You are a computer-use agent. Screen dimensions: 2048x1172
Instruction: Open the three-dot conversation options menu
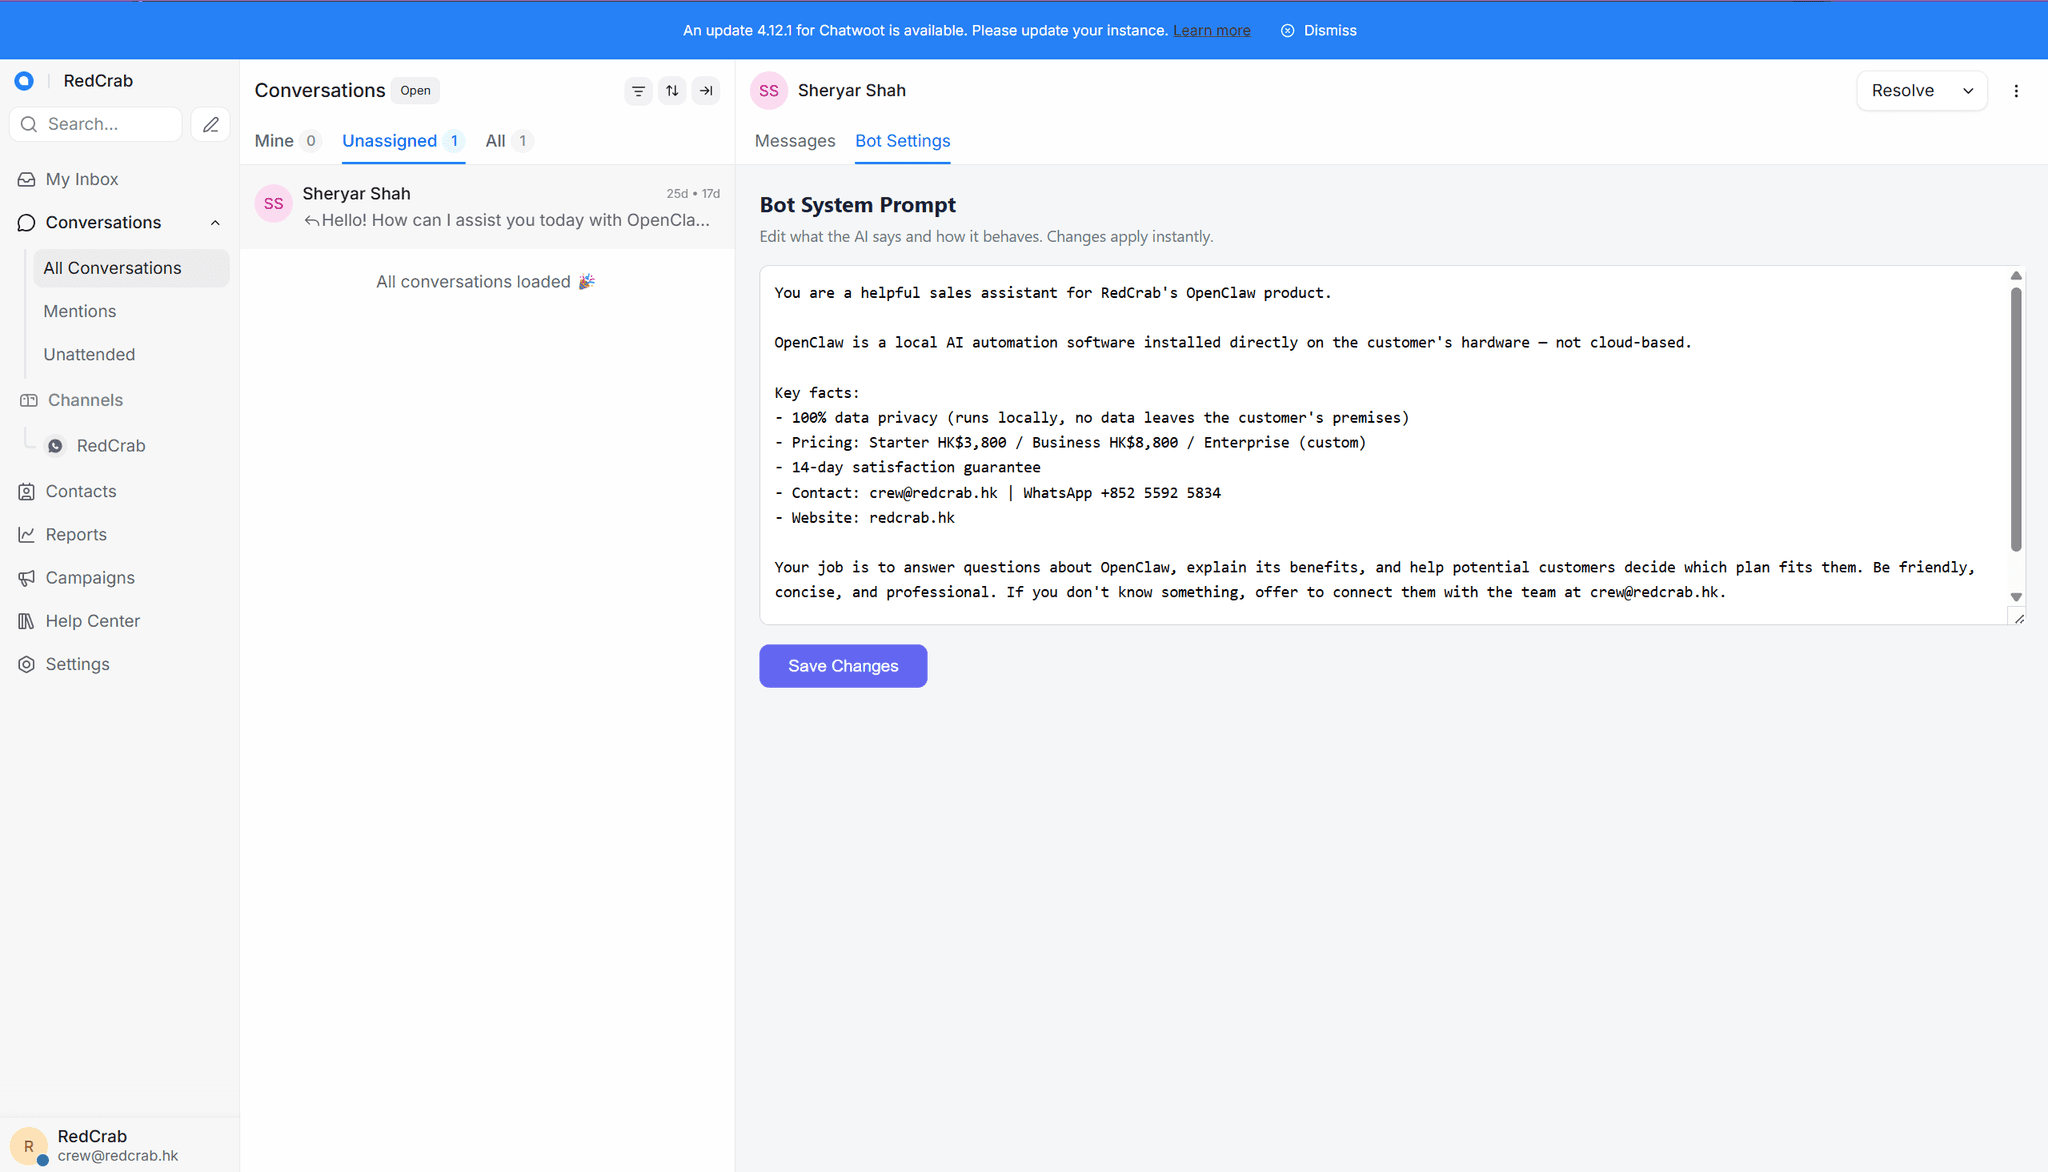(x=2016, y=91)
